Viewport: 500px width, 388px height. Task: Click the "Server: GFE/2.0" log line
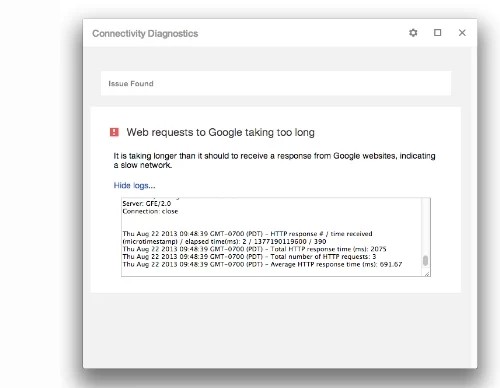tap(147, 203)
